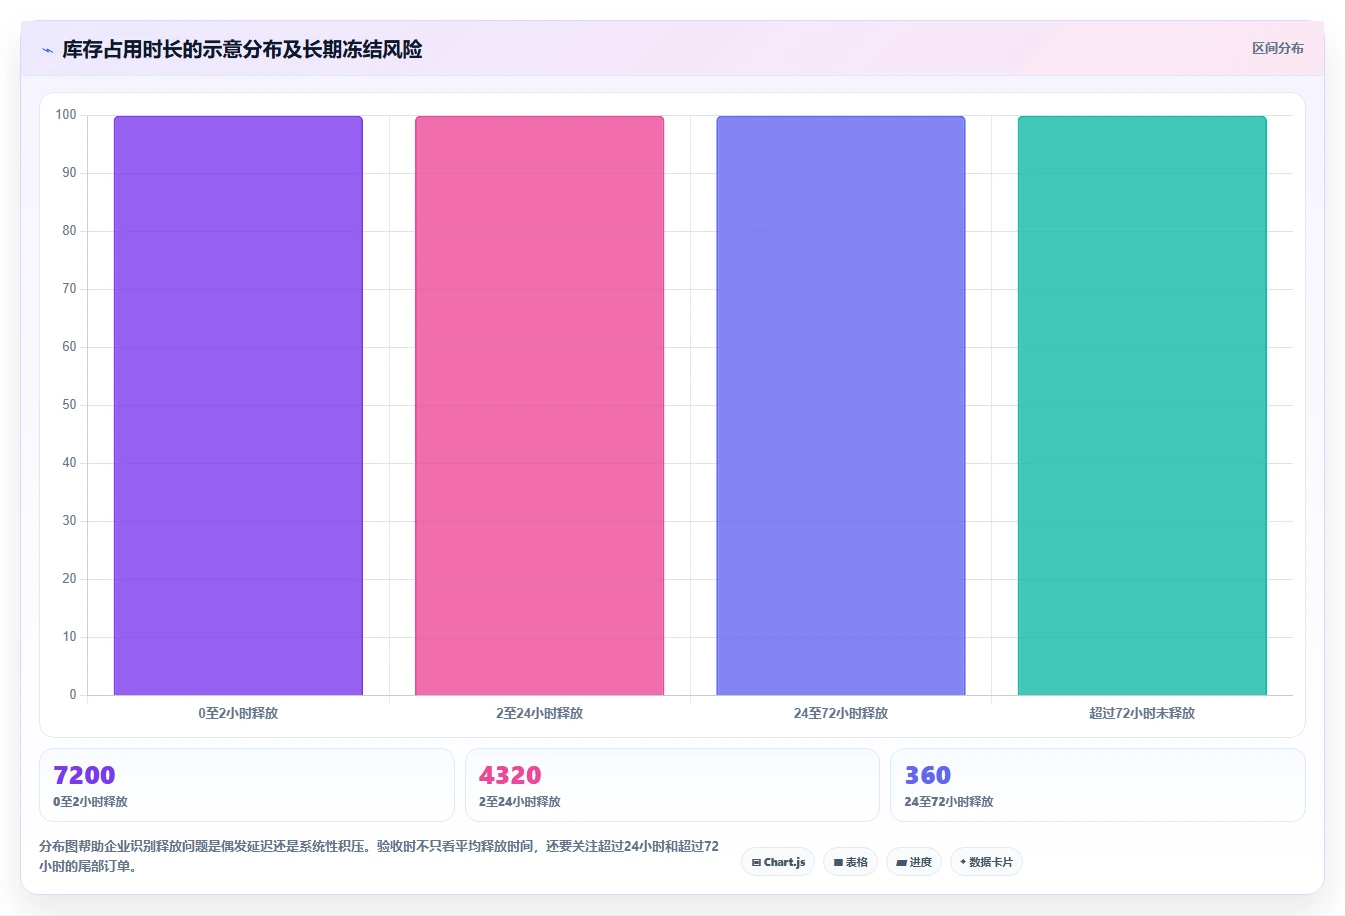
Task: Click the blue 24至72小时释放 bar
Action: pyautogui.click(x=841, y=405)
